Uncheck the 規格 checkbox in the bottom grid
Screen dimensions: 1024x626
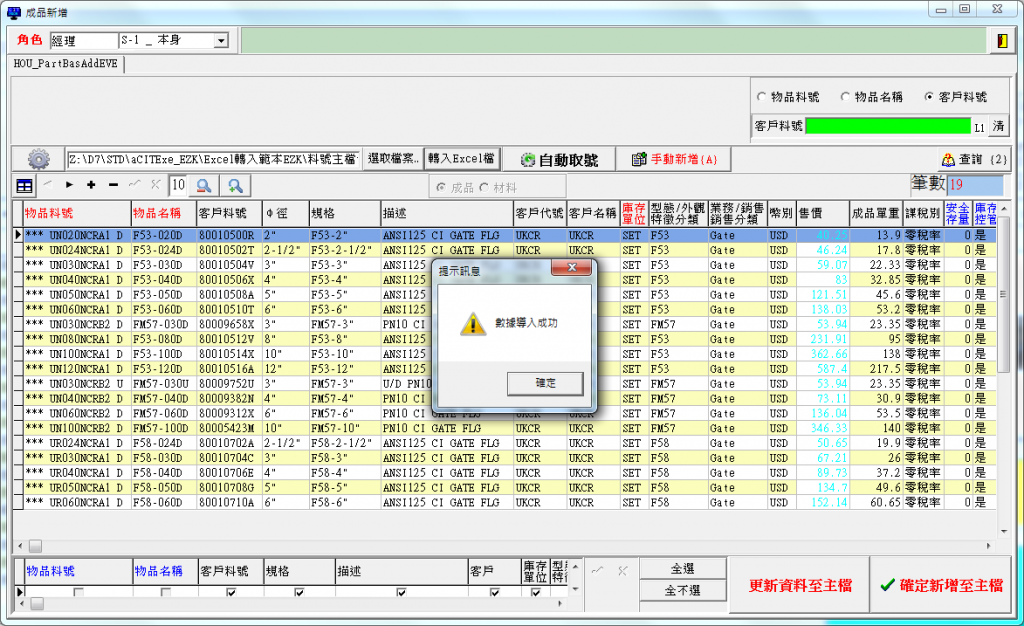point(298,592)
